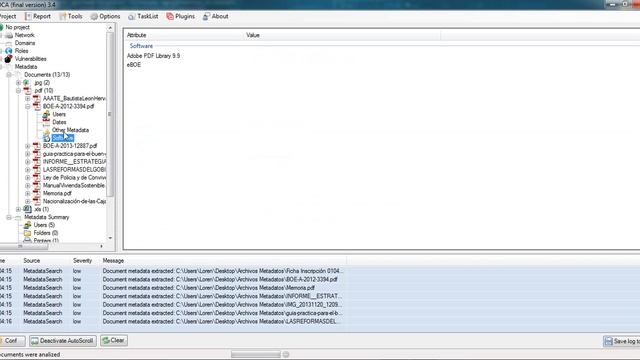Select Ley de Policia y de Conviv document
Viewport: 640px width, 360px height.
click(x=74, y=178)
